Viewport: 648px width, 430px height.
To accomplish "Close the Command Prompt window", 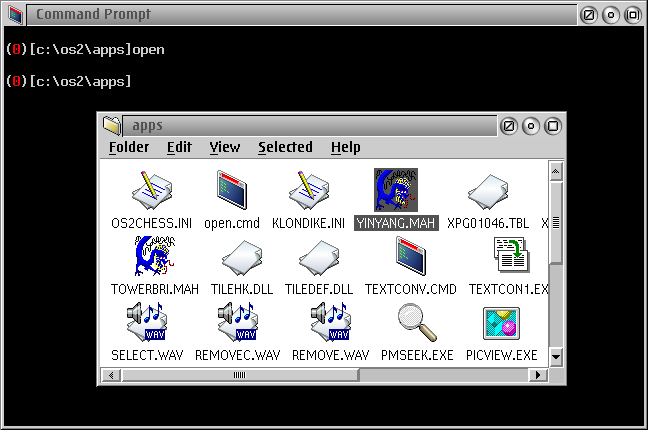I will point(588,15).
